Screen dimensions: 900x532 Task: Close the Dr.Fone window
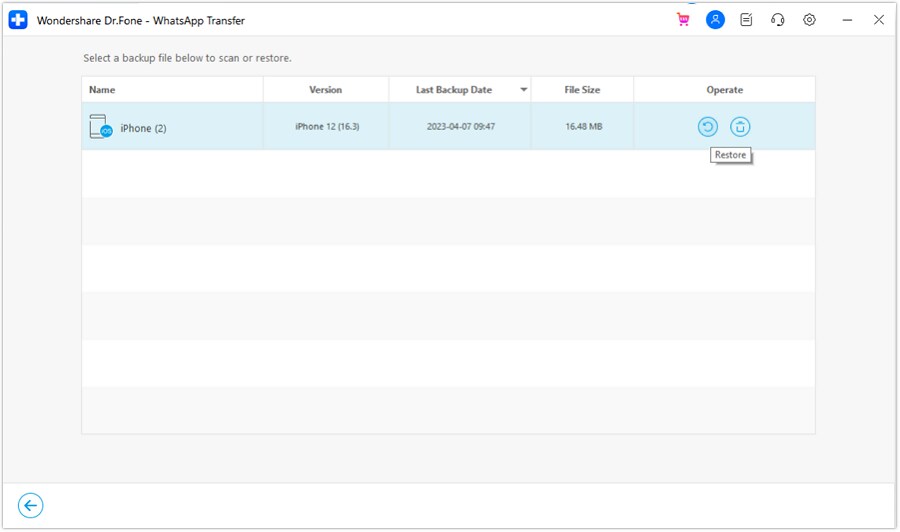pos(879,20)
